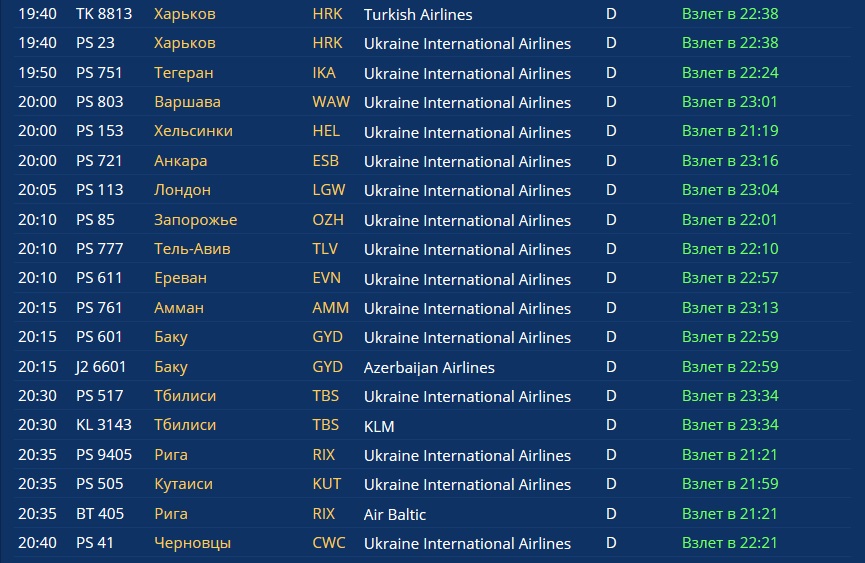
Task: Select the Ереван destination
Action: click(181, 278)
